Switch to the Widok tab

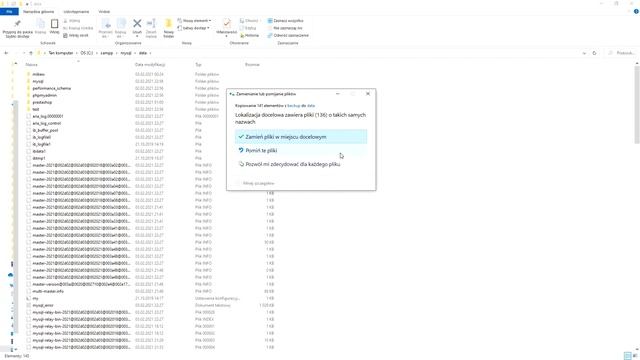coord(104,11)
